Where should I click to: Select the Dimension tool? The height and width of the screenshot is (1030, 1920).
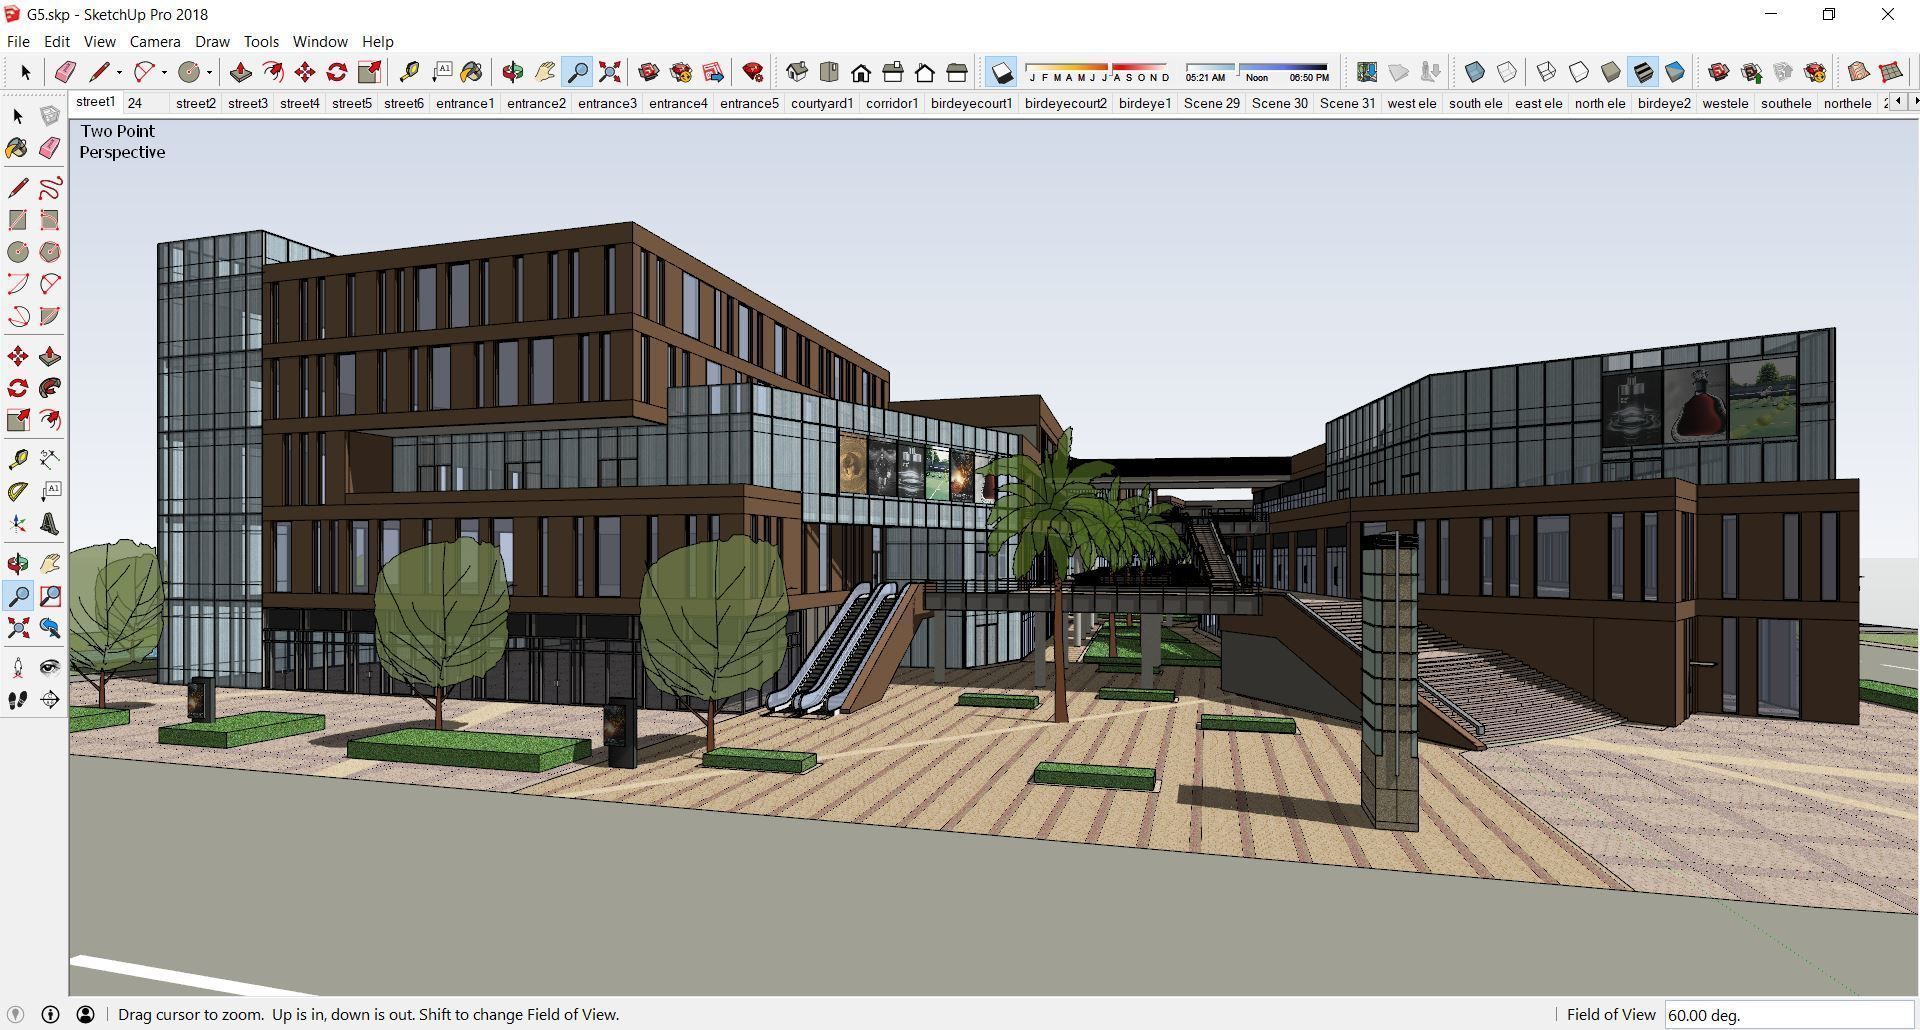pyautogui.click(x=49, y=459)
